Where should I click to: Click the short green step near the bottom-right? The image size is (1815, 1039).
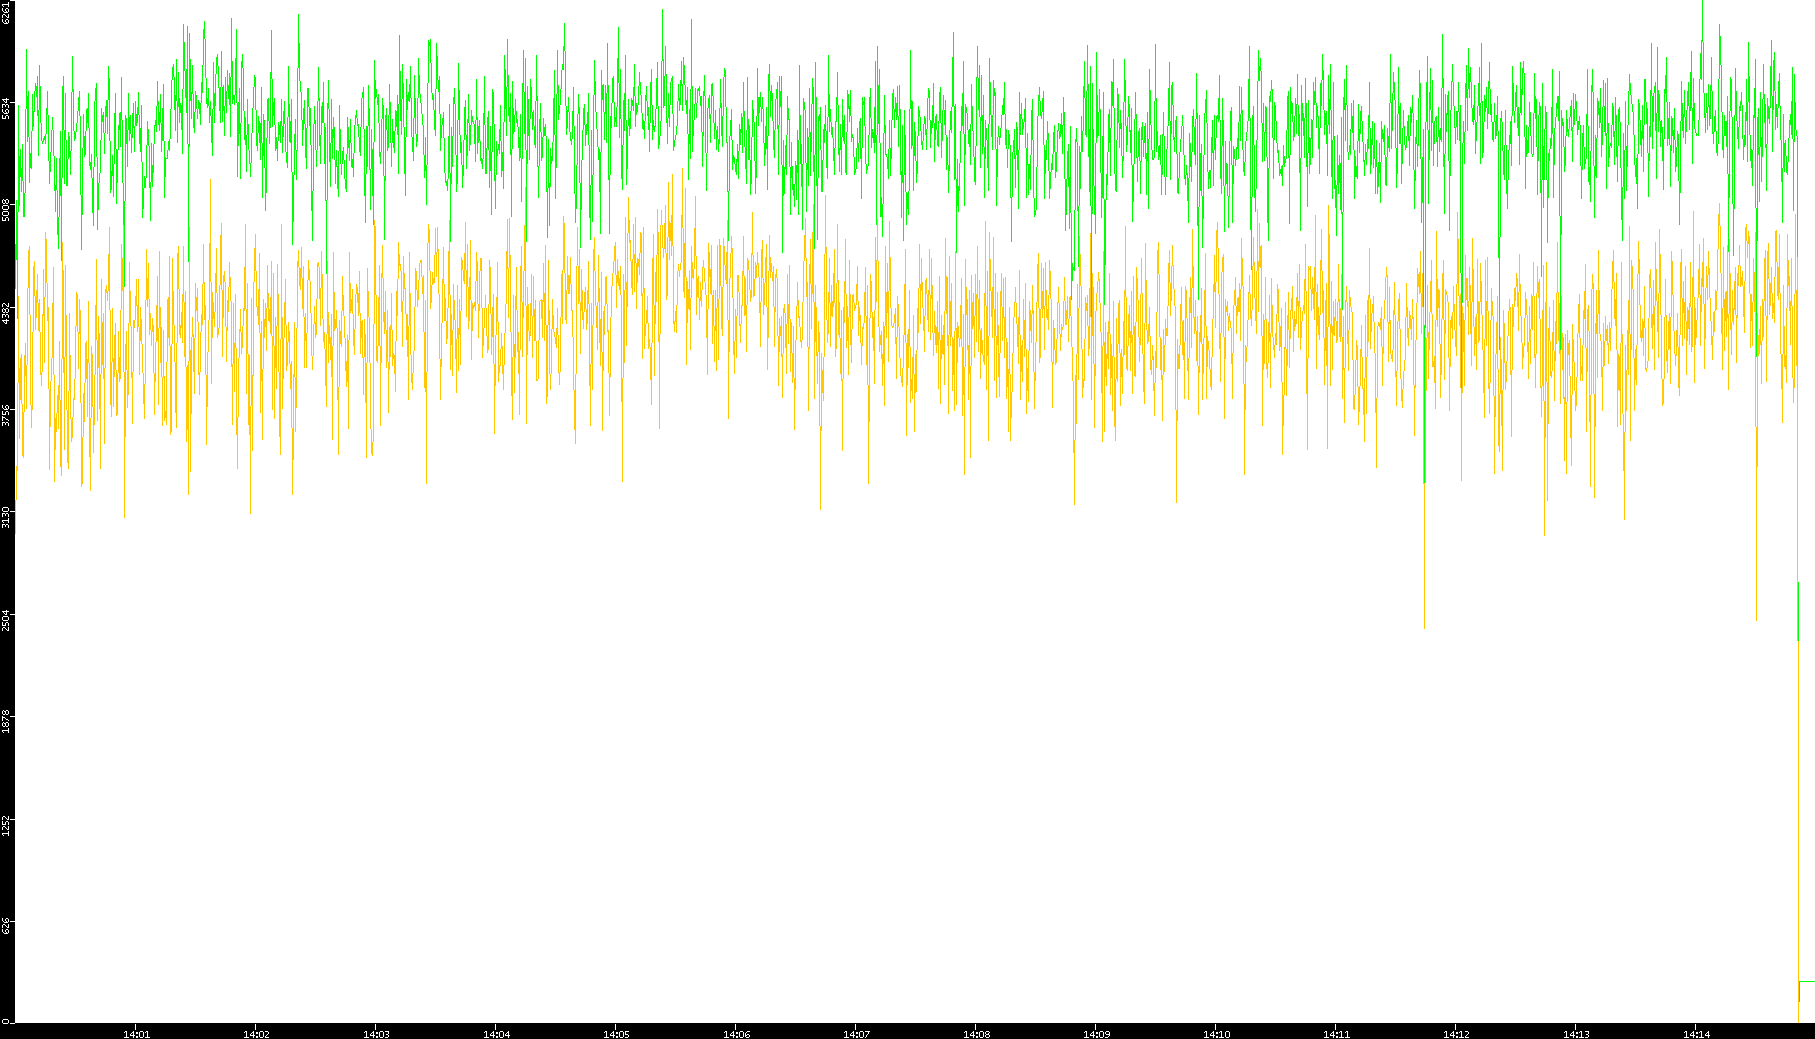[1806, 982]
